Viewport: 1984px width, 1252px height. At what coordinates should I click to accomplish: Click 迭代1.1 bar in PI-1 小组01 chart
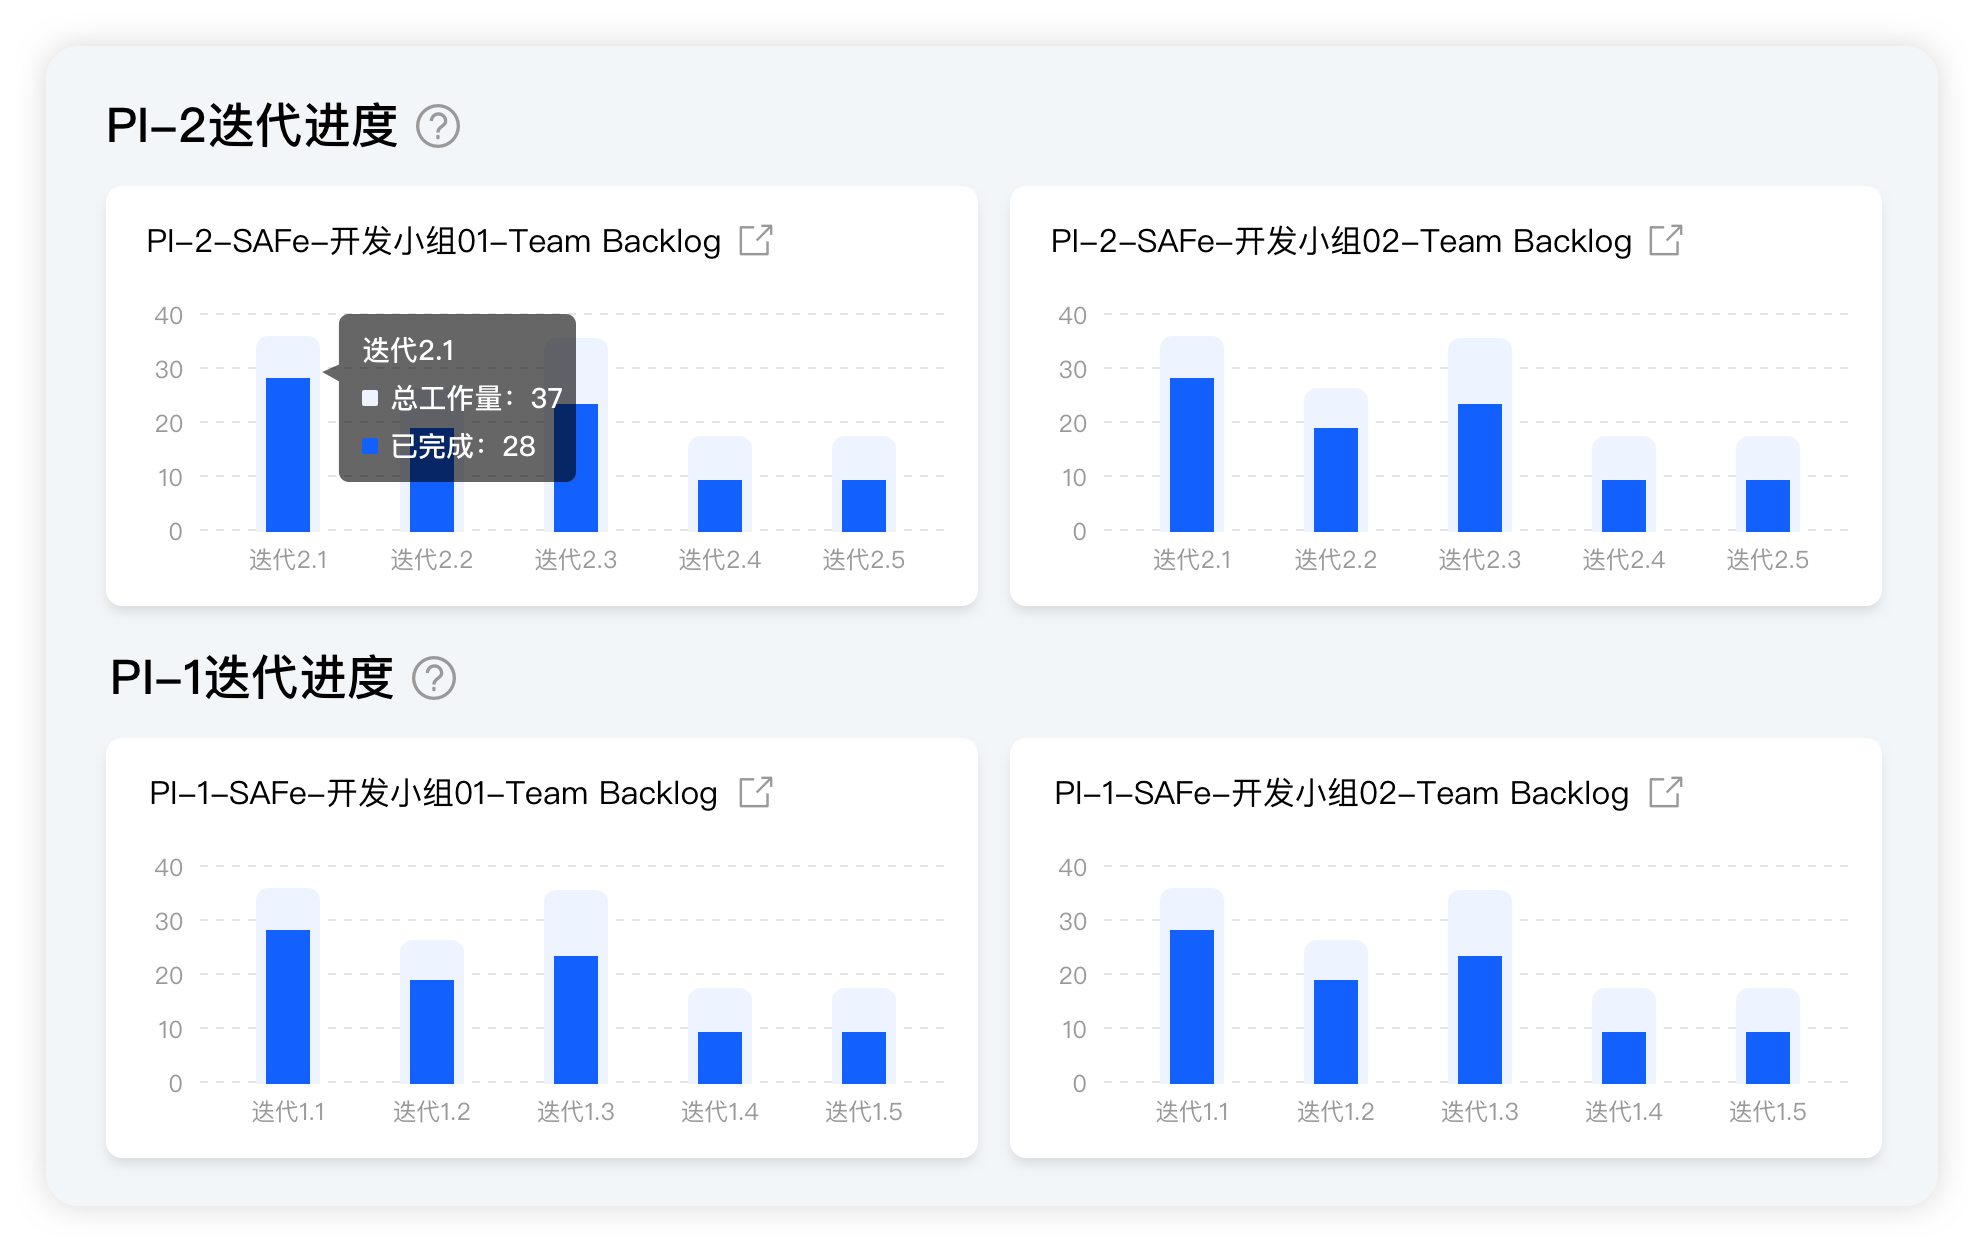click(x=288, y=1006)
